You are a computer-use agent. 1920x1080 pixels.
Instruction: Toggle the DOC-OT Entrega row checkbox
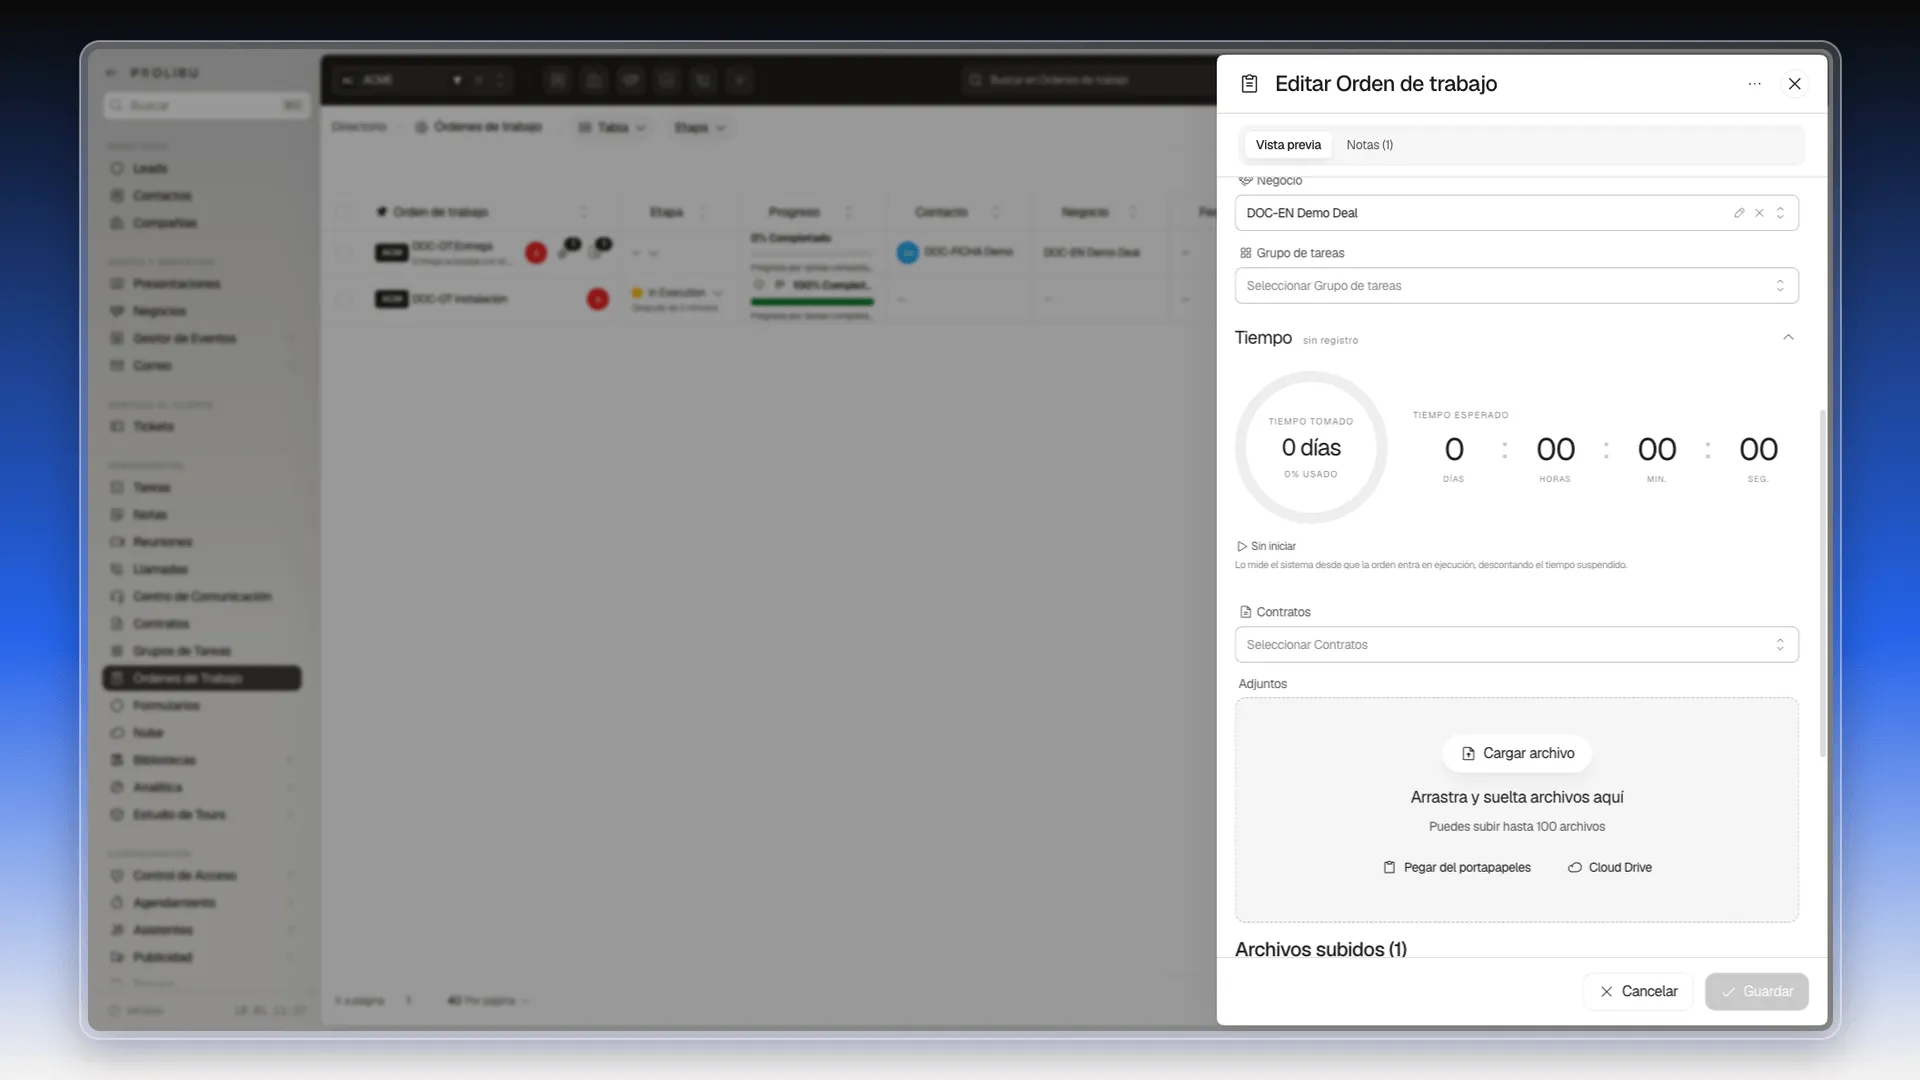pyautogui.click(x=343, y=253)
